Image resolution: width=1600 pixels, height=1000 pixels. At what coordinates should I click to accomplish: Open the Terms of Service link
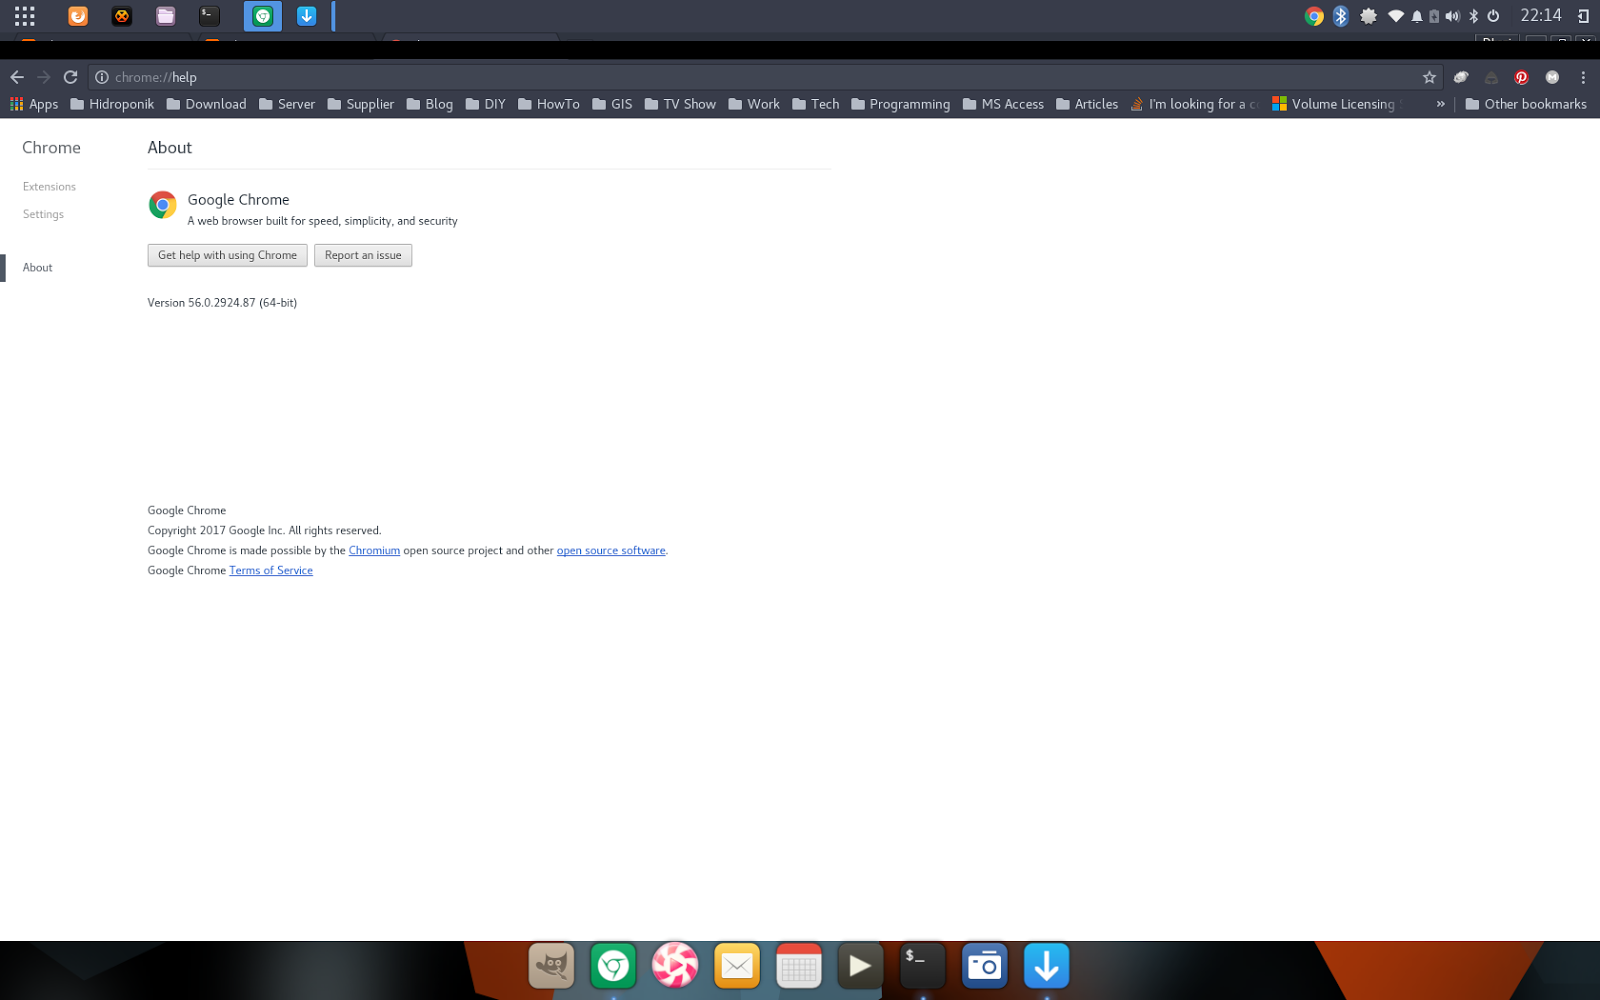[271, 571]
